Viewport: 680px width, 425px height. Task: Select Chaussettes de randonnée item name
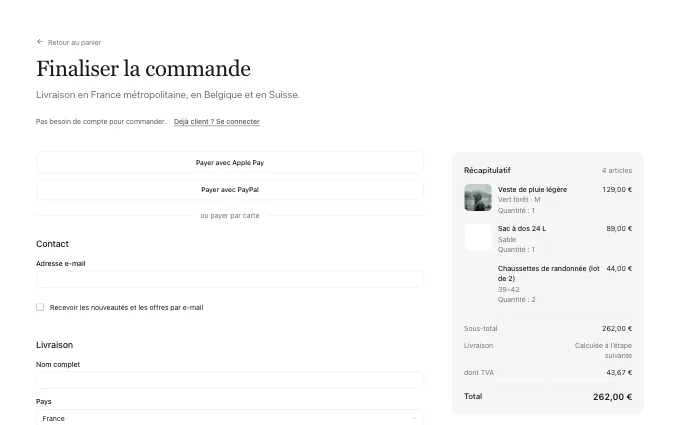pyautogui.click(x=549, y=273)
